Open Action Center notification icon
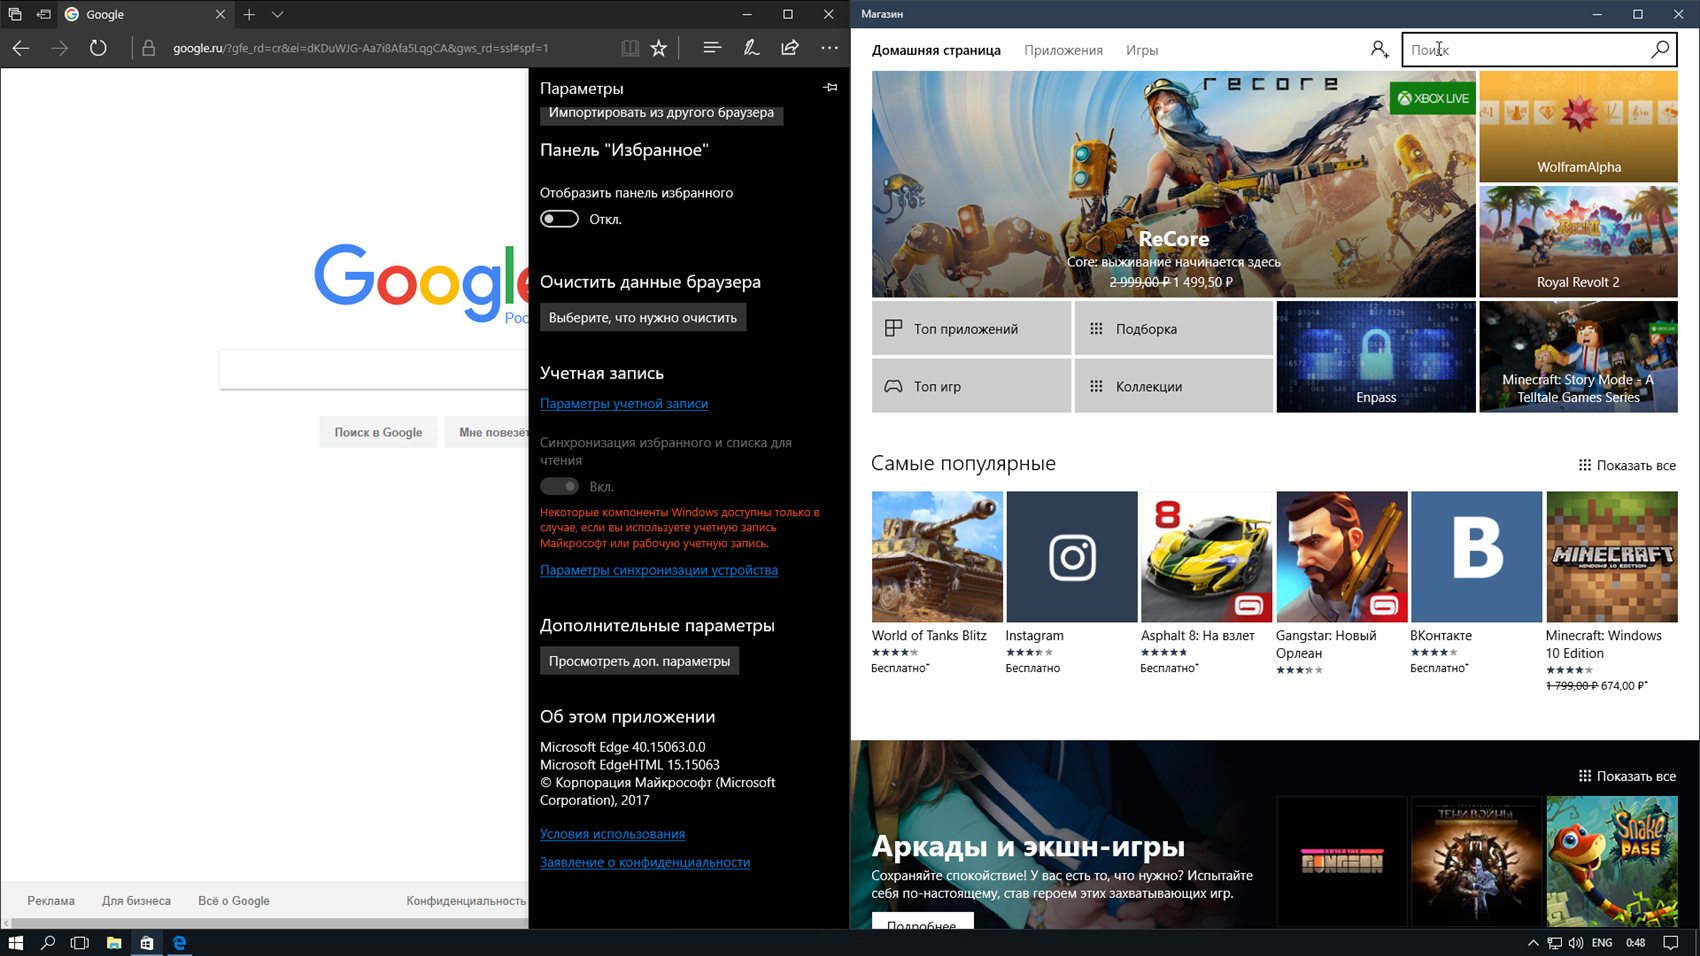 (x=1670, y=942)
